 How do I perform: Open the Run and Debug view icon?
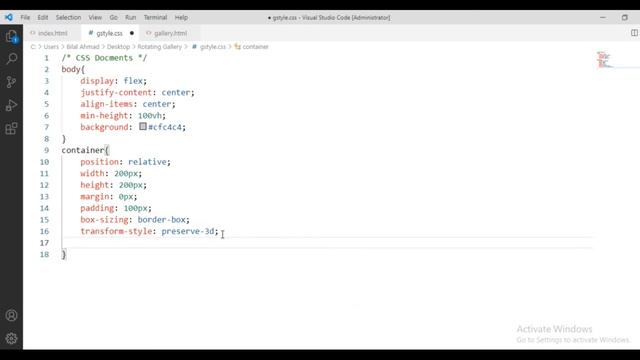11,105
